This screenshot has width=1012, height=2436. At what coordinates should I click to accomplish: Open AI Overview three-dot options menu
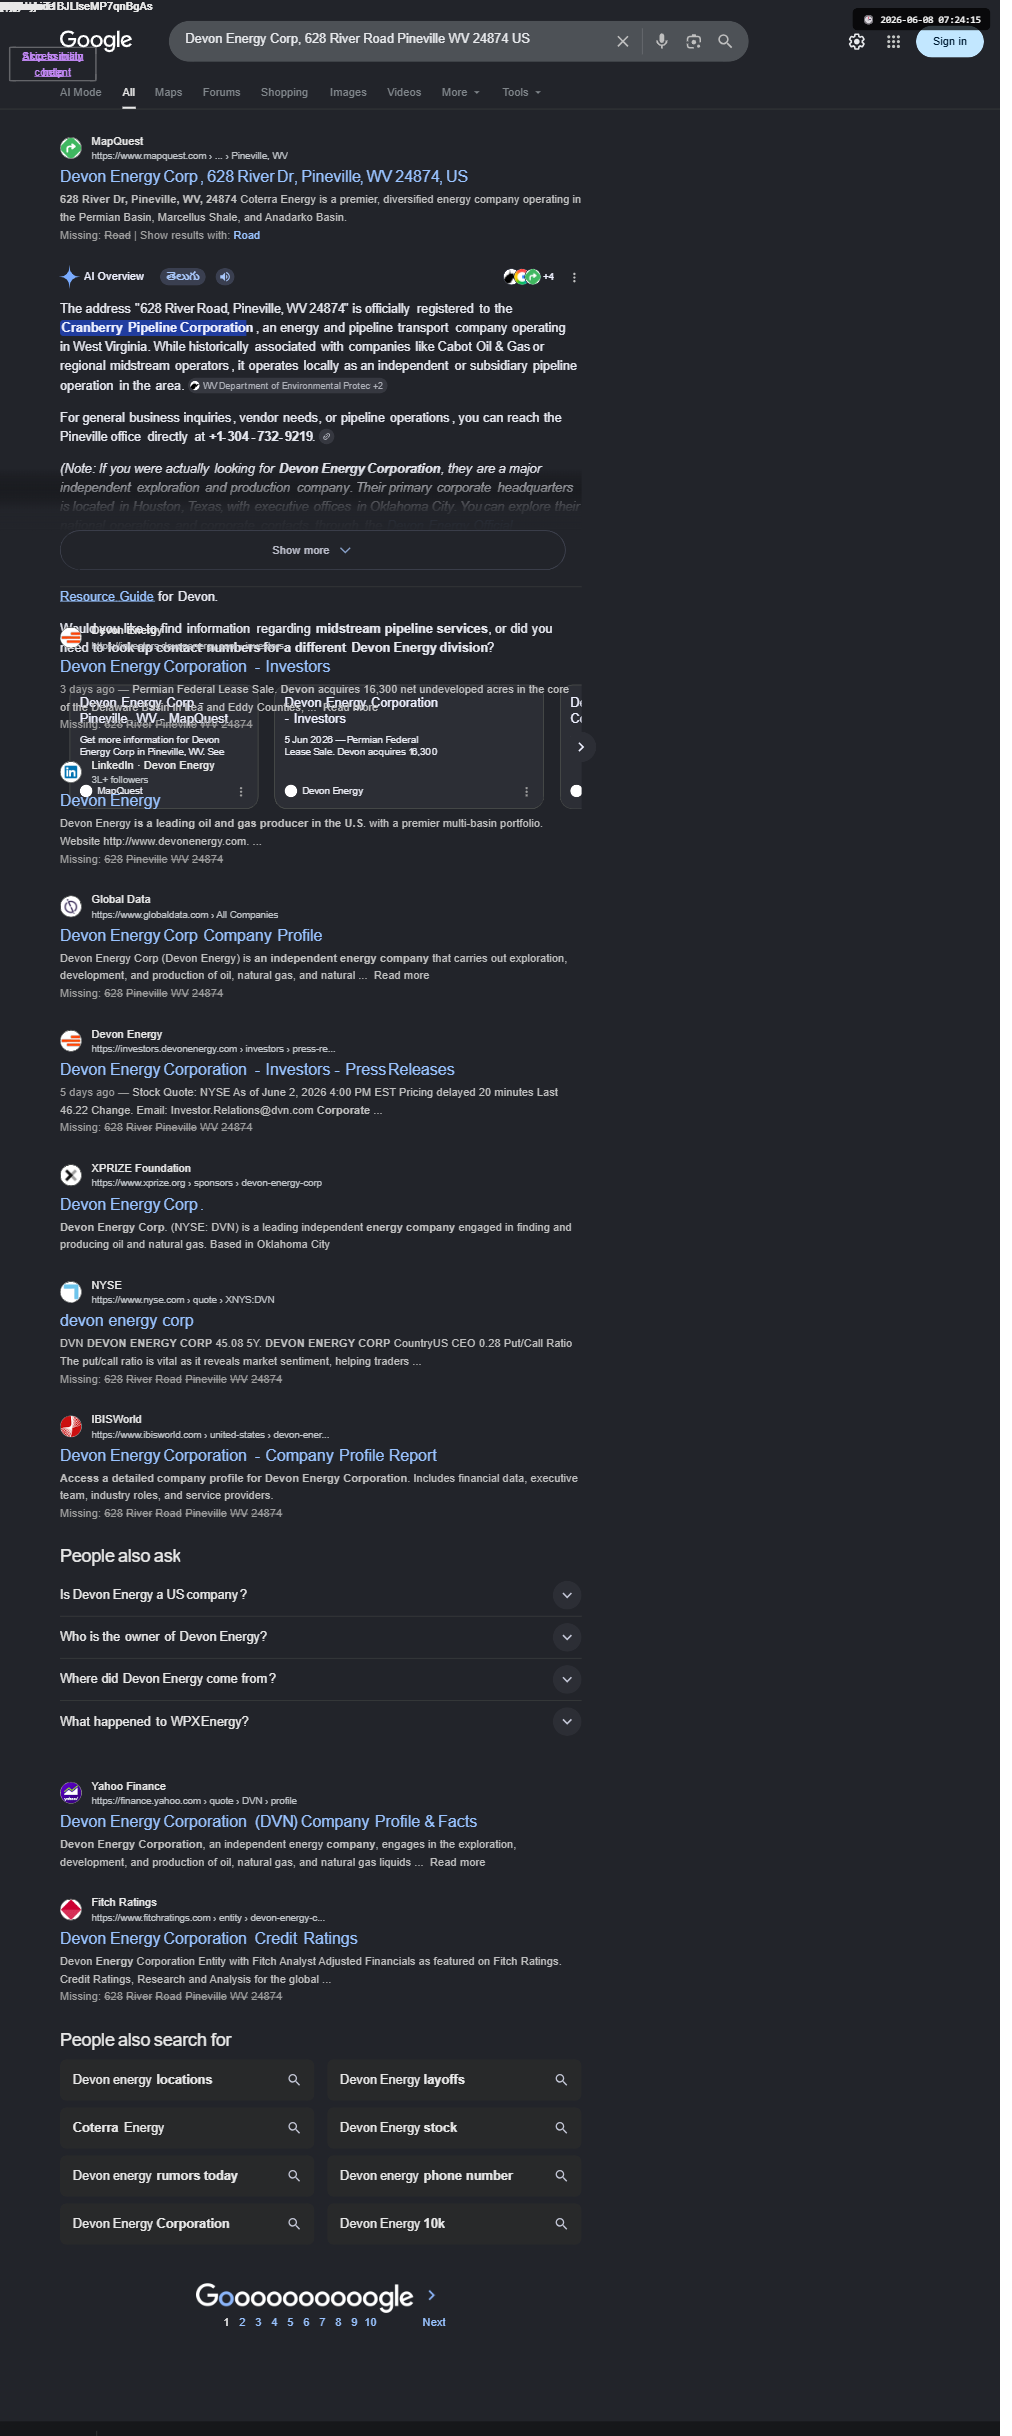pos(574,278)
